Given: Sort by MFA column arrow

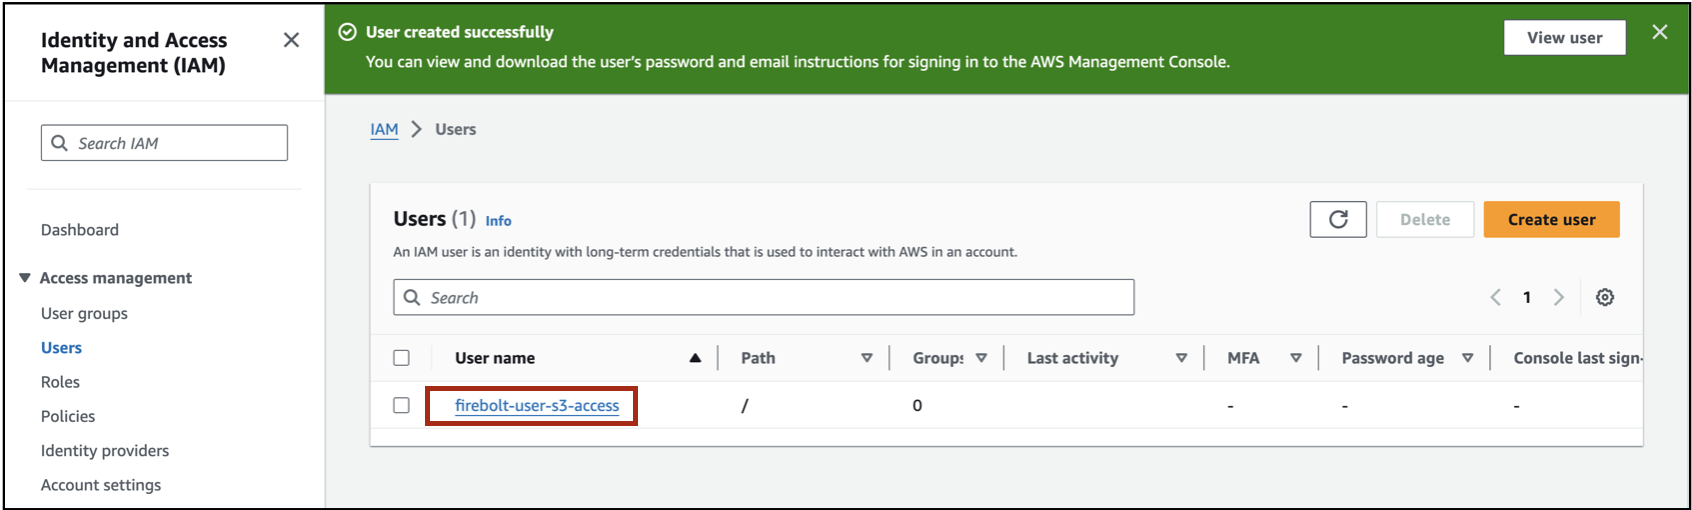Looking at the screenshot, I should [x=1296, y=358].
